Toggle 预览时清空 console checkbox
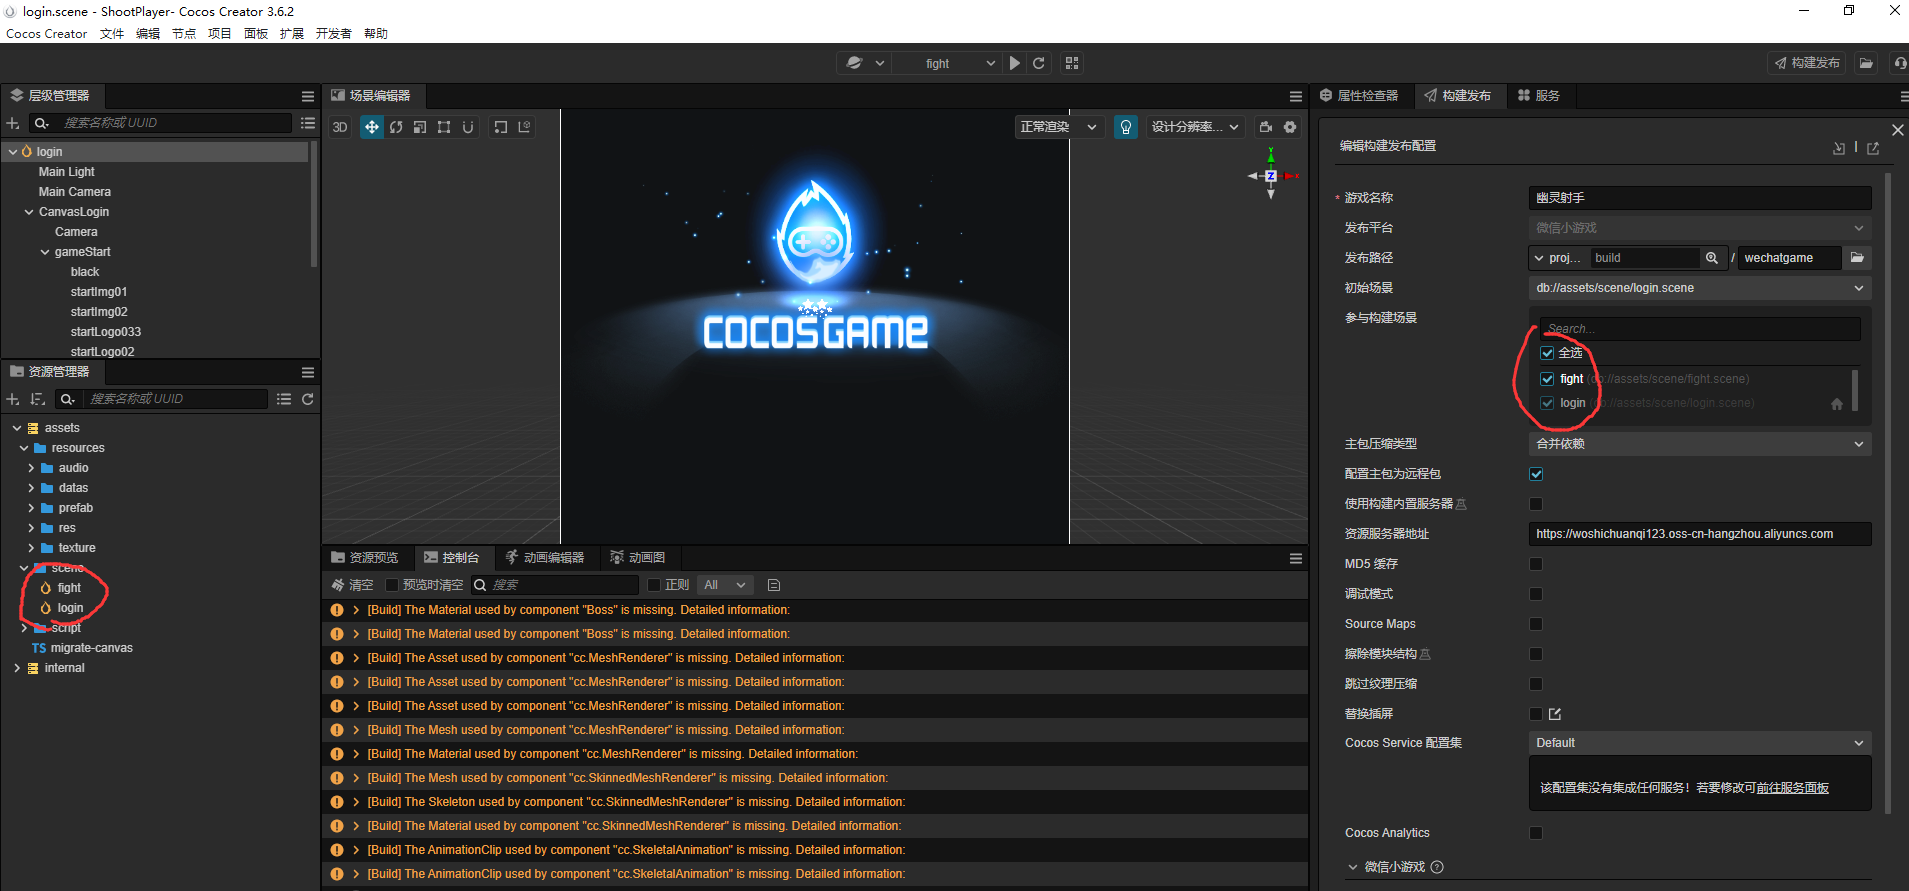 point(392,585)
